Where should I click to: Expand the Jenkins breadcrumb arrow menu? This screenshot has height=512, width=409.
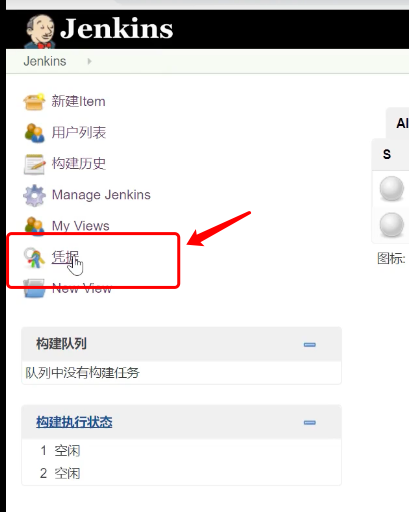(x=89, y=61)
